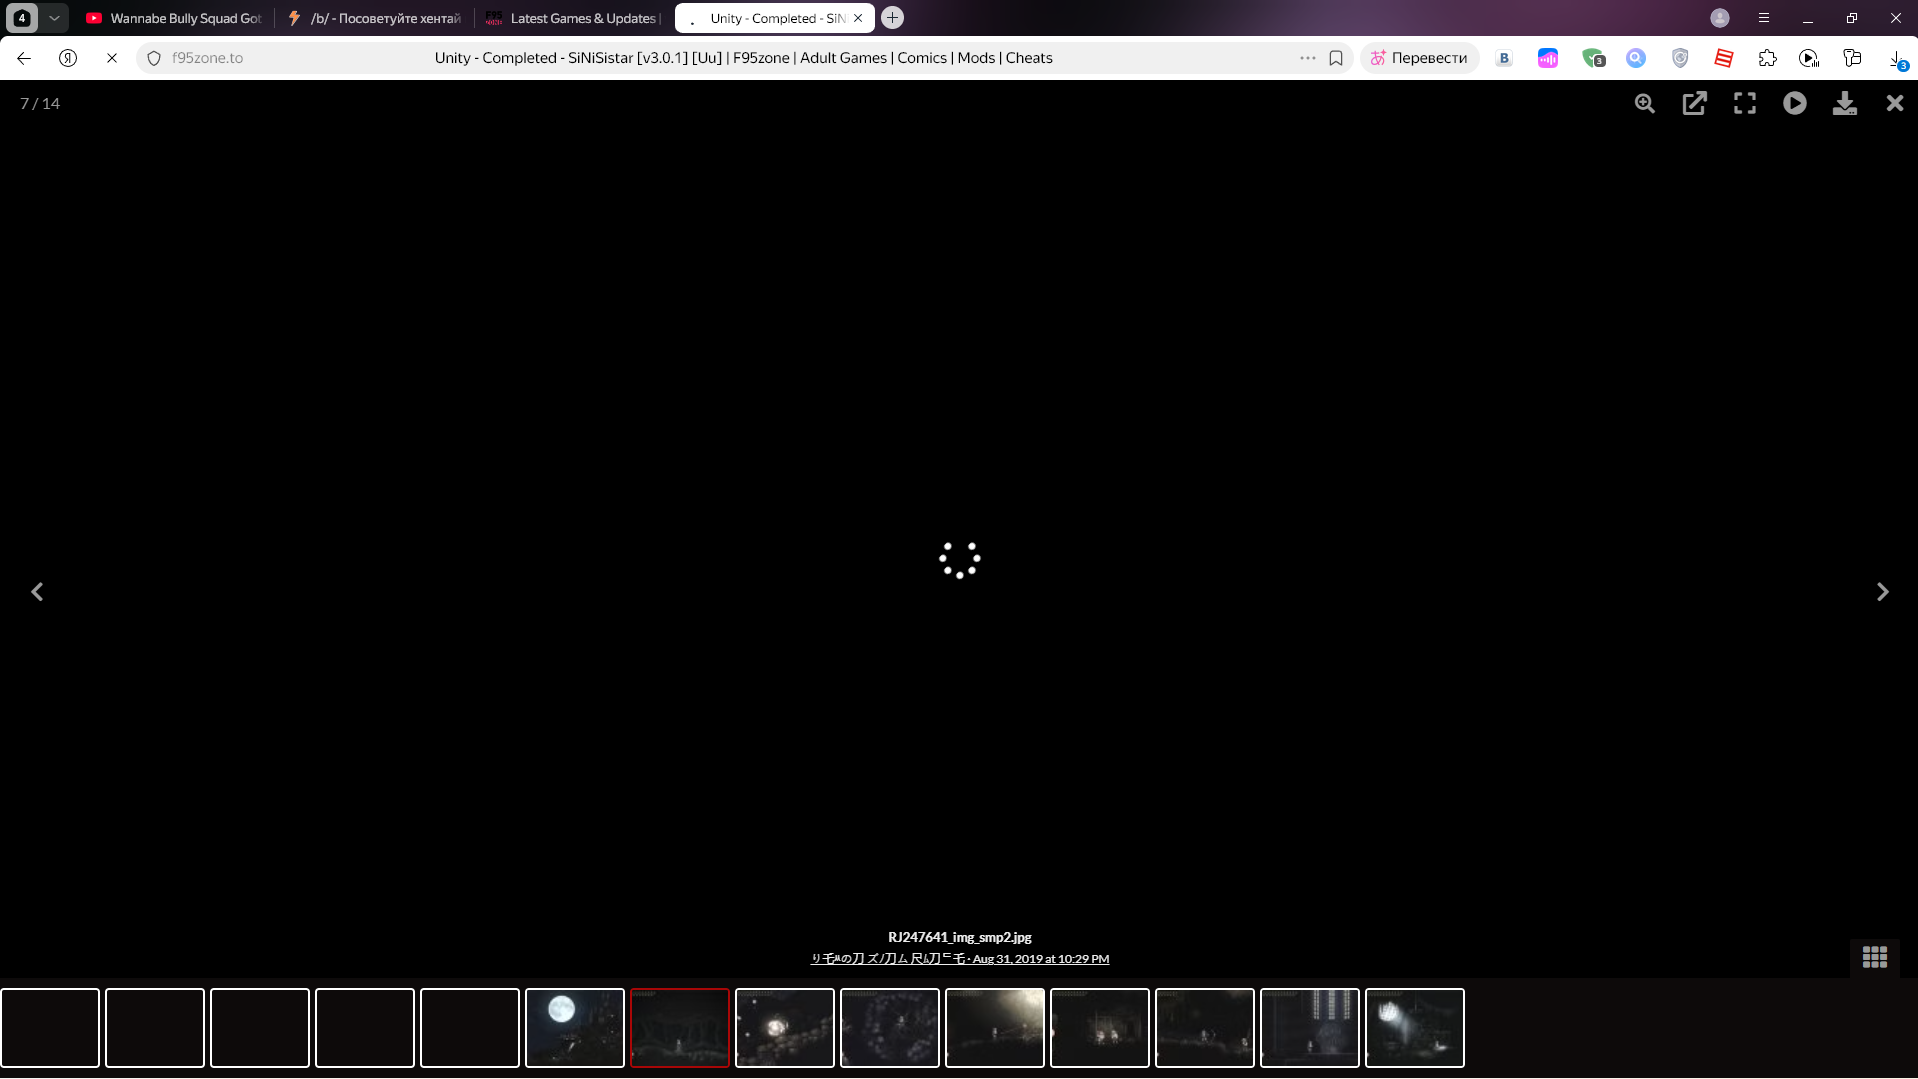Open a new browser tab
Image resolution: width=1918 pixels, height=1079 pixels.
pos(893,18)
